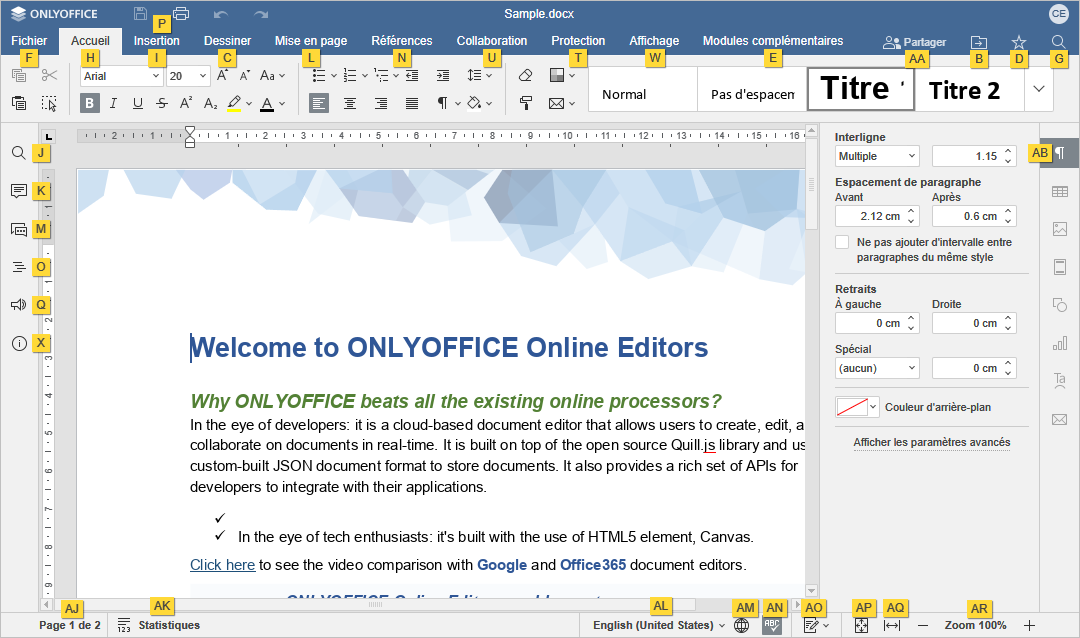Apply strikethrough formatting
Image resolution: width=1080 pixels, height=638 pixels.
click(x=162, y=103)
